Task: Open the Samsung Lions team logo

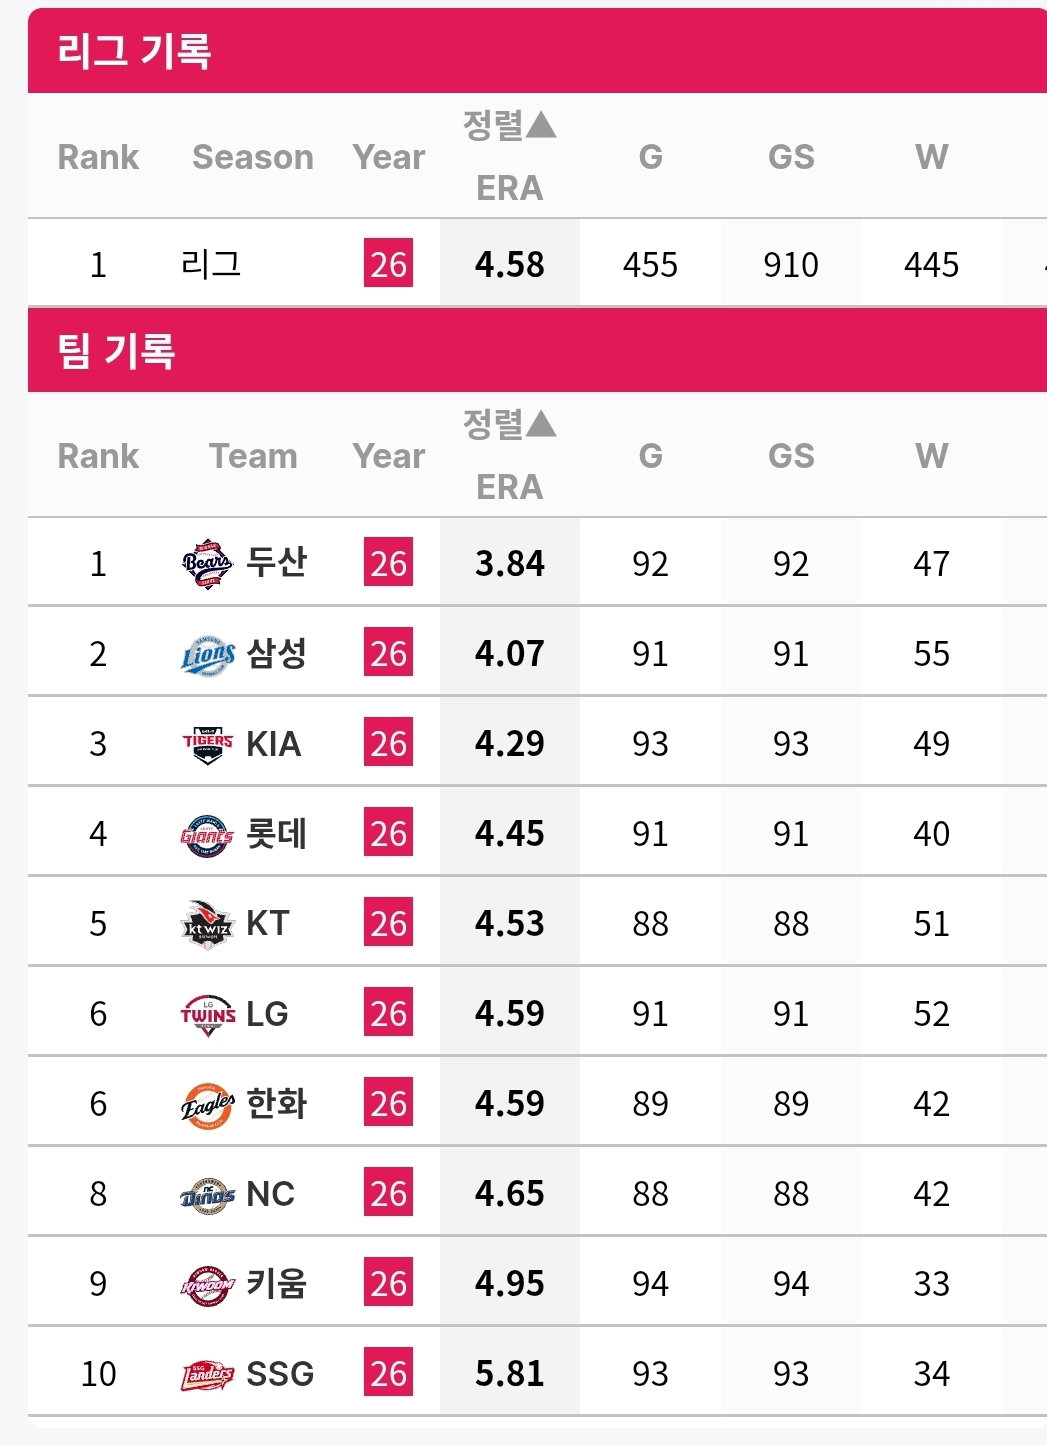Action: coord(208,654)
